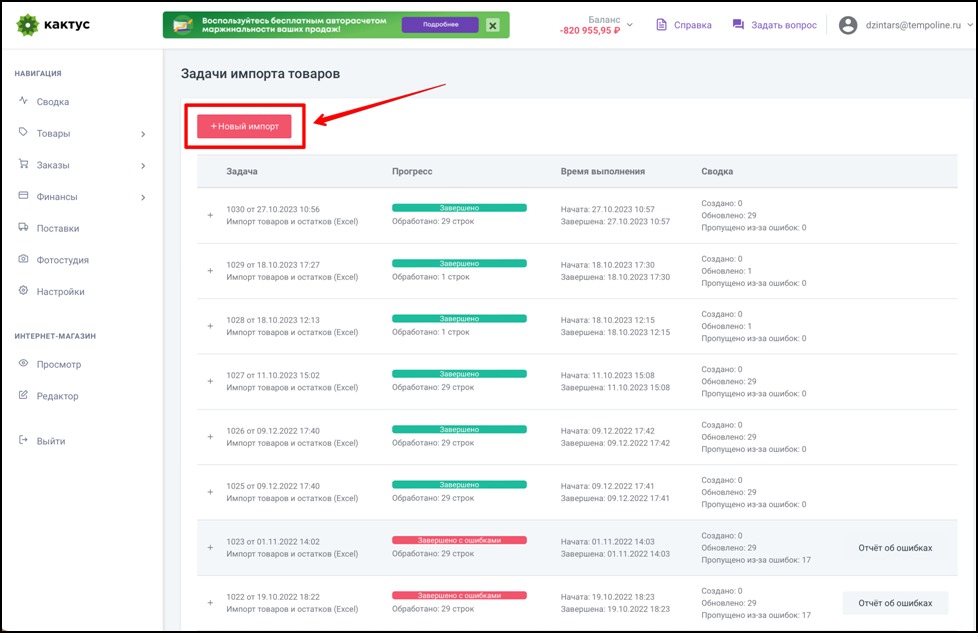Click the Подробнее button in banner
Screen dimensions: 978x633
click(440, 25)
